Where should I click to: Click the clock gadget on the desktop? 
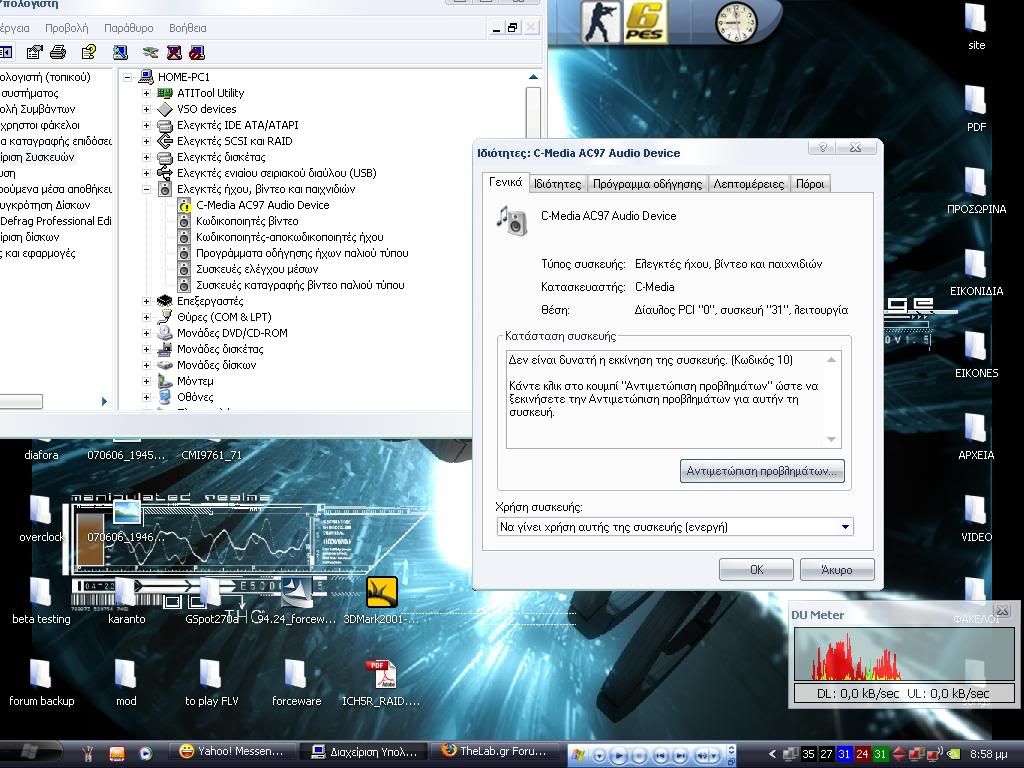(x=735, y=22)
